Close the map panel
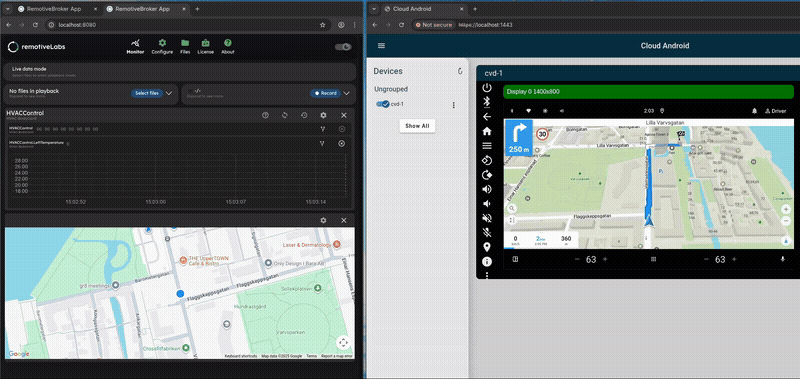800x379 pixels. pos(343,220)
